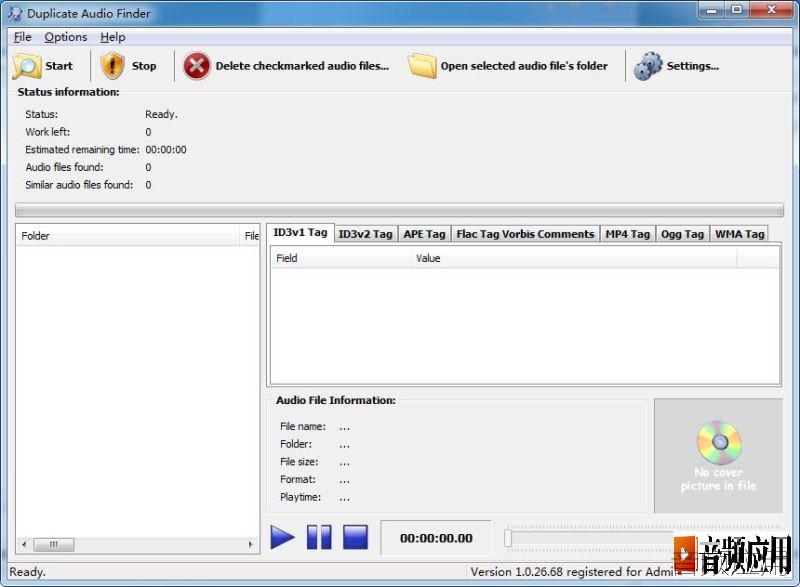Start playback with the blue play button

pos(283,537)
